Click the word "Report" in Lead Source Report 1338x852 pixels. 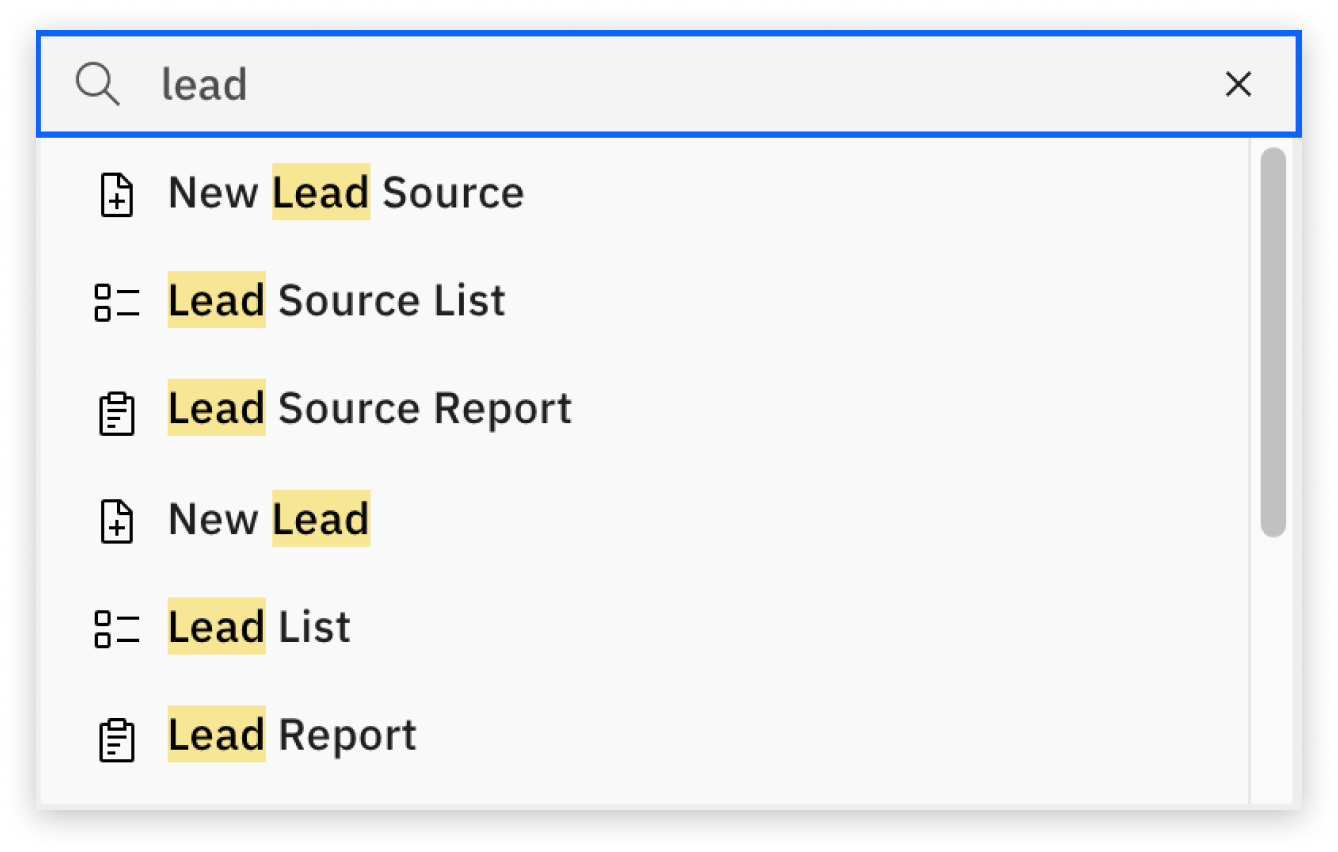click(499, 409)
